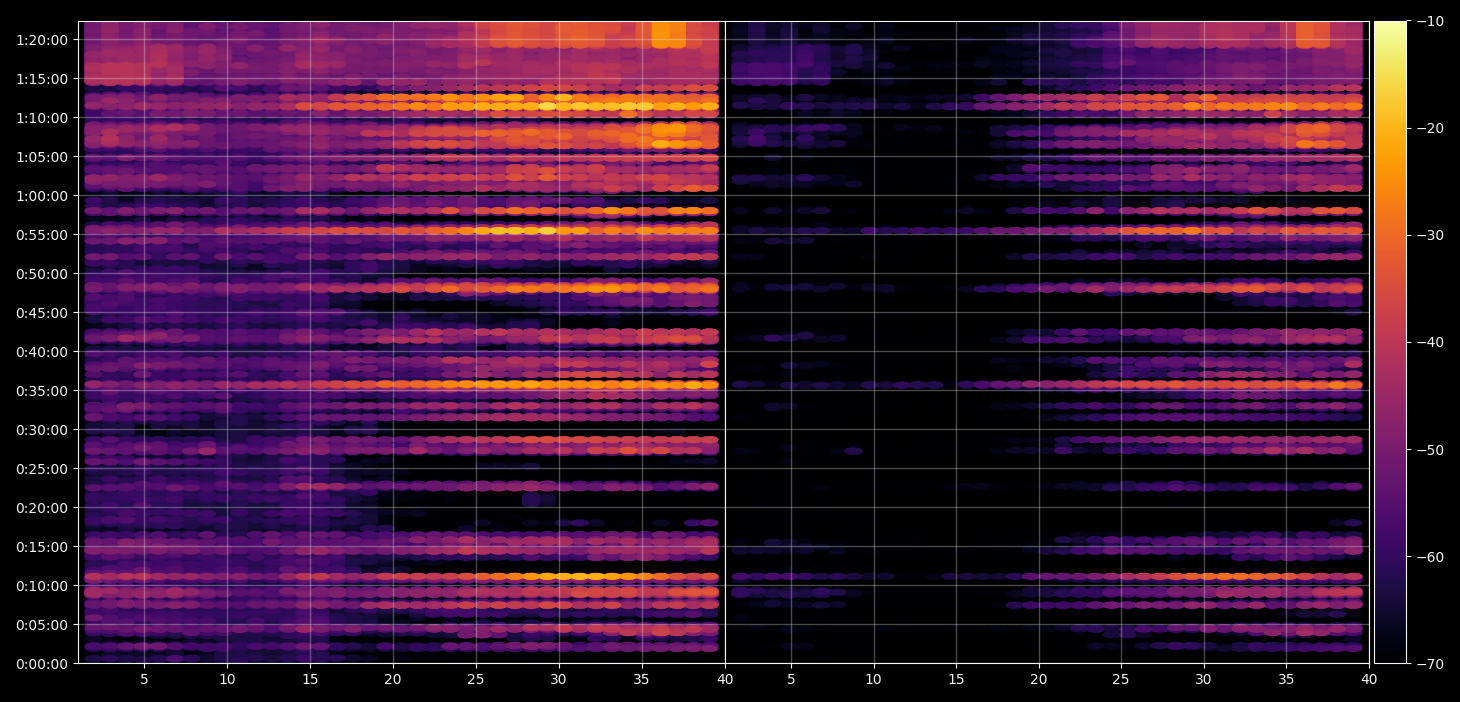Click the 0:15:00 y-axis tick label
The width and height of the screenshot is (1460, 702).
coord(42,547)
